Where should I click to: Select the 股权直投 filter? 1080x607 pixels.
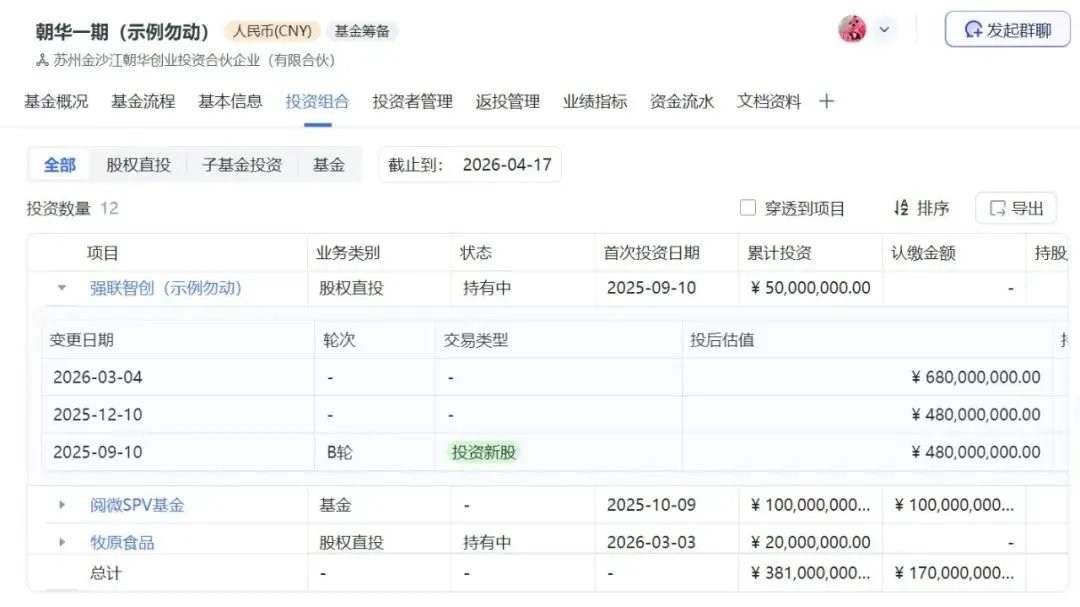(139, 164)
